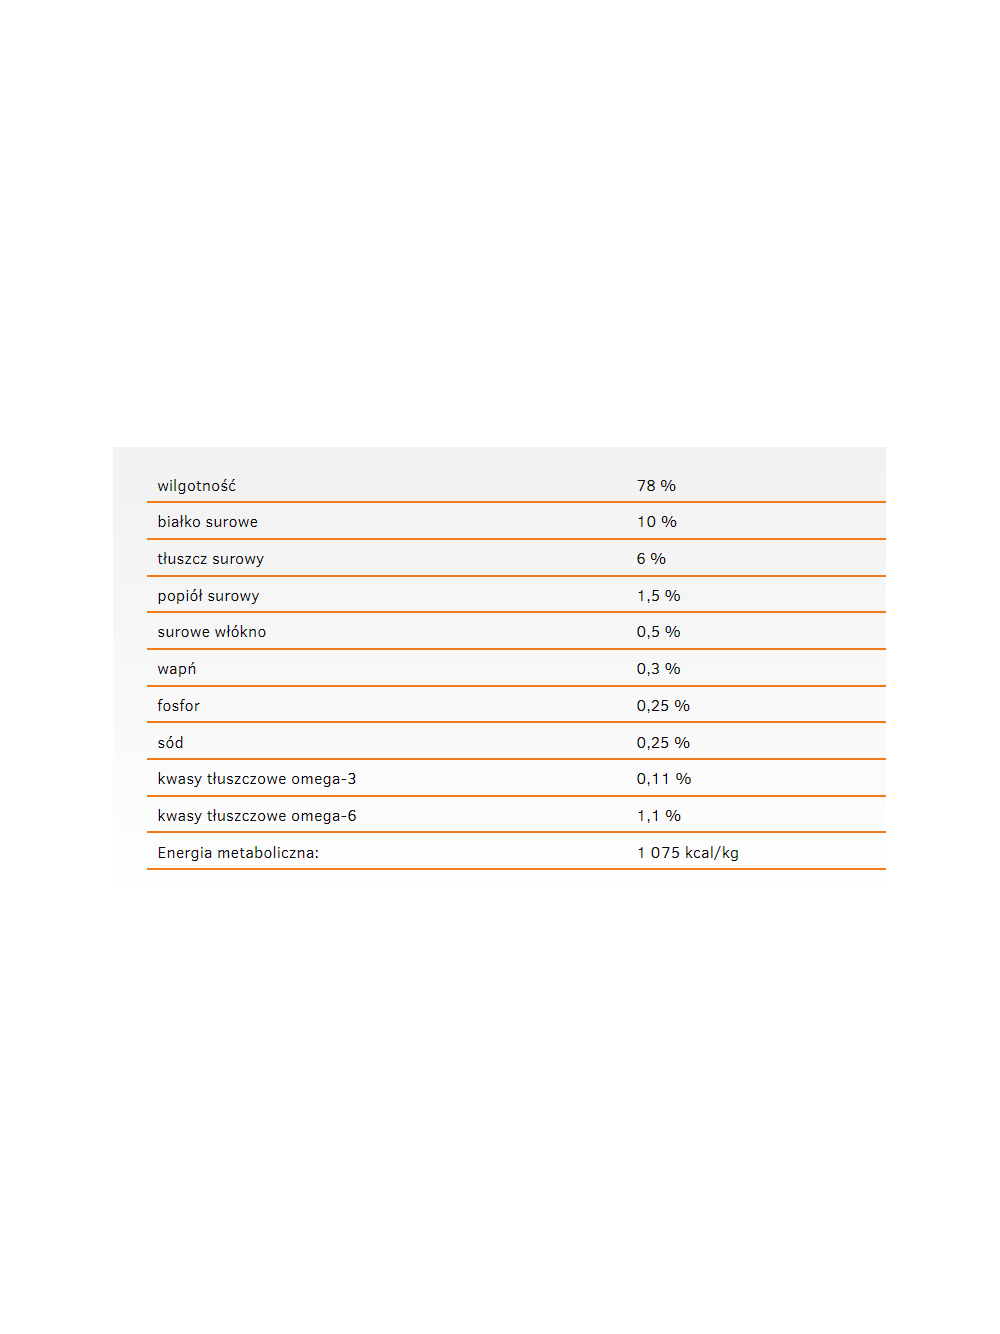This screenshot has height=1334, width=1000.
Task: Click kwasy tłuszczowe omega-3 label
Action: point(257,779)
